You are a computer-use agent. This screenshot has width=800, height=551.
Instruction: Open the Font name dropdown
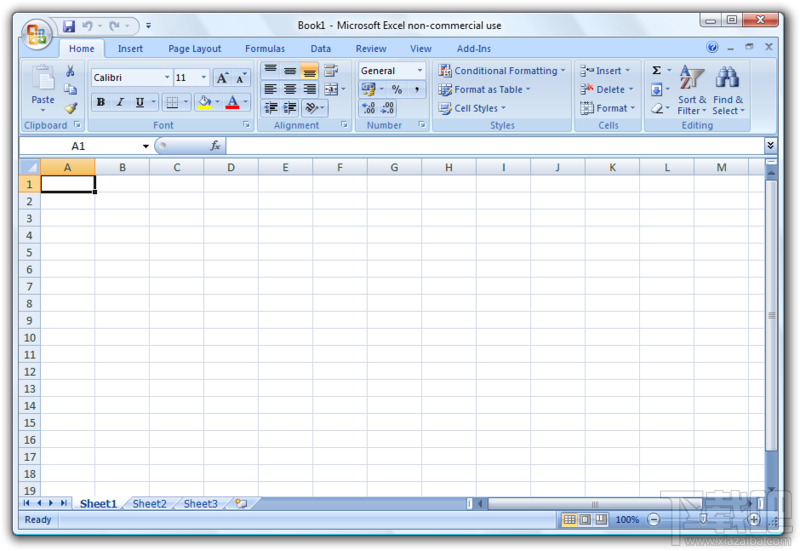[x=167, y=78]
